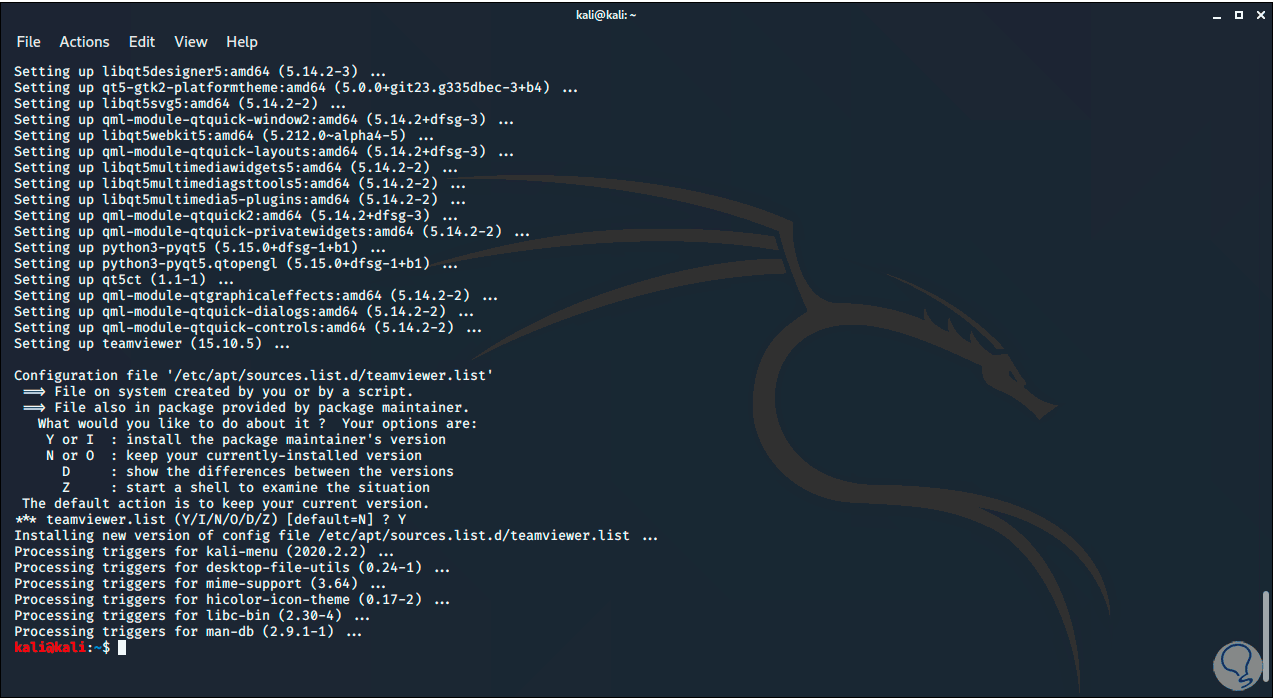Click 'Setting up libqt5webkit5:amd64' line
This screenshot has width=1274, height=700.
click(224, 136)
